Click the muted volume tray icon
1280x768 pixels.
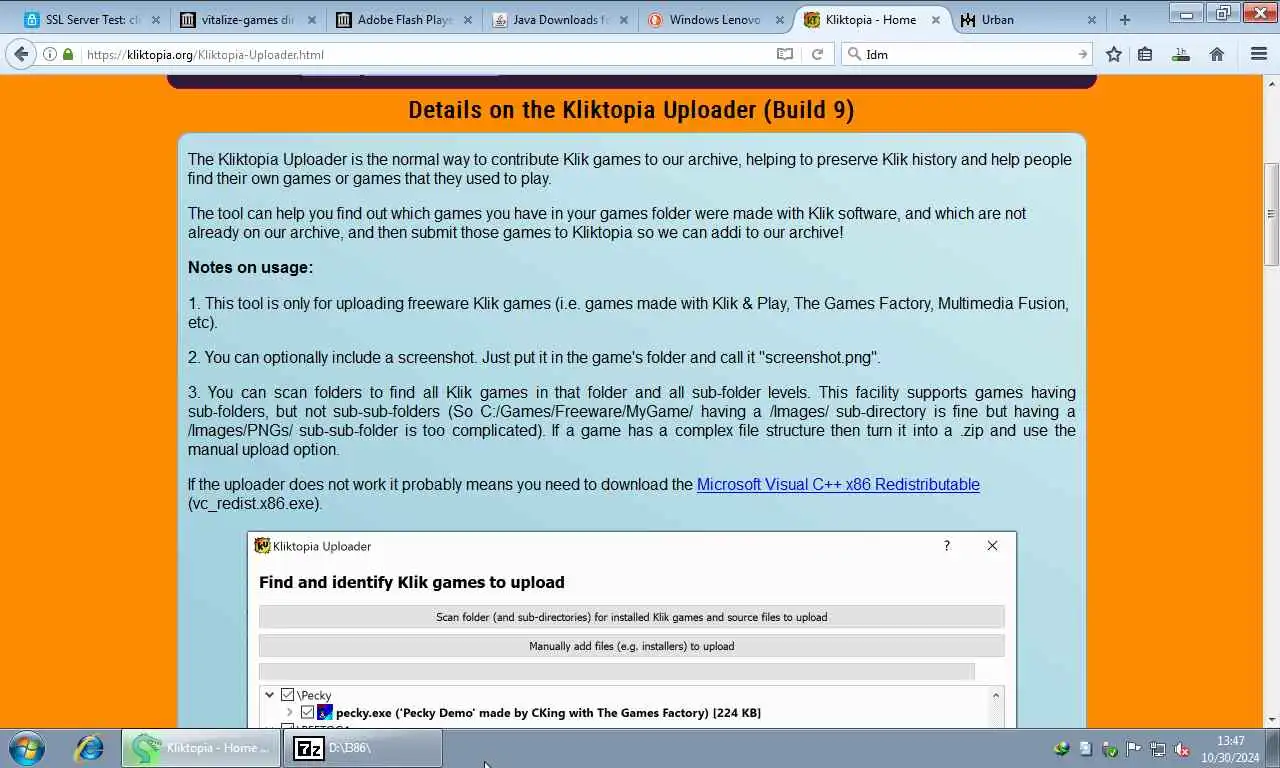click(1181, 749)
